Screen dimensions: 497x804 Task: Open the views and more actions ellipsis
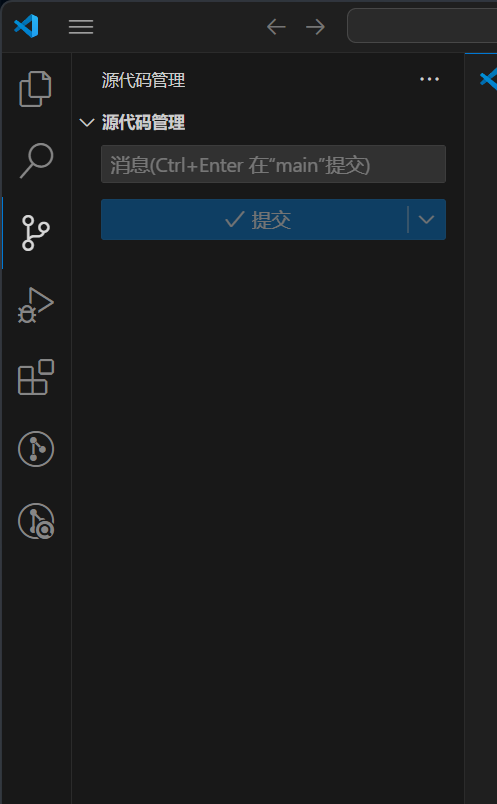[x=429, y=79]
